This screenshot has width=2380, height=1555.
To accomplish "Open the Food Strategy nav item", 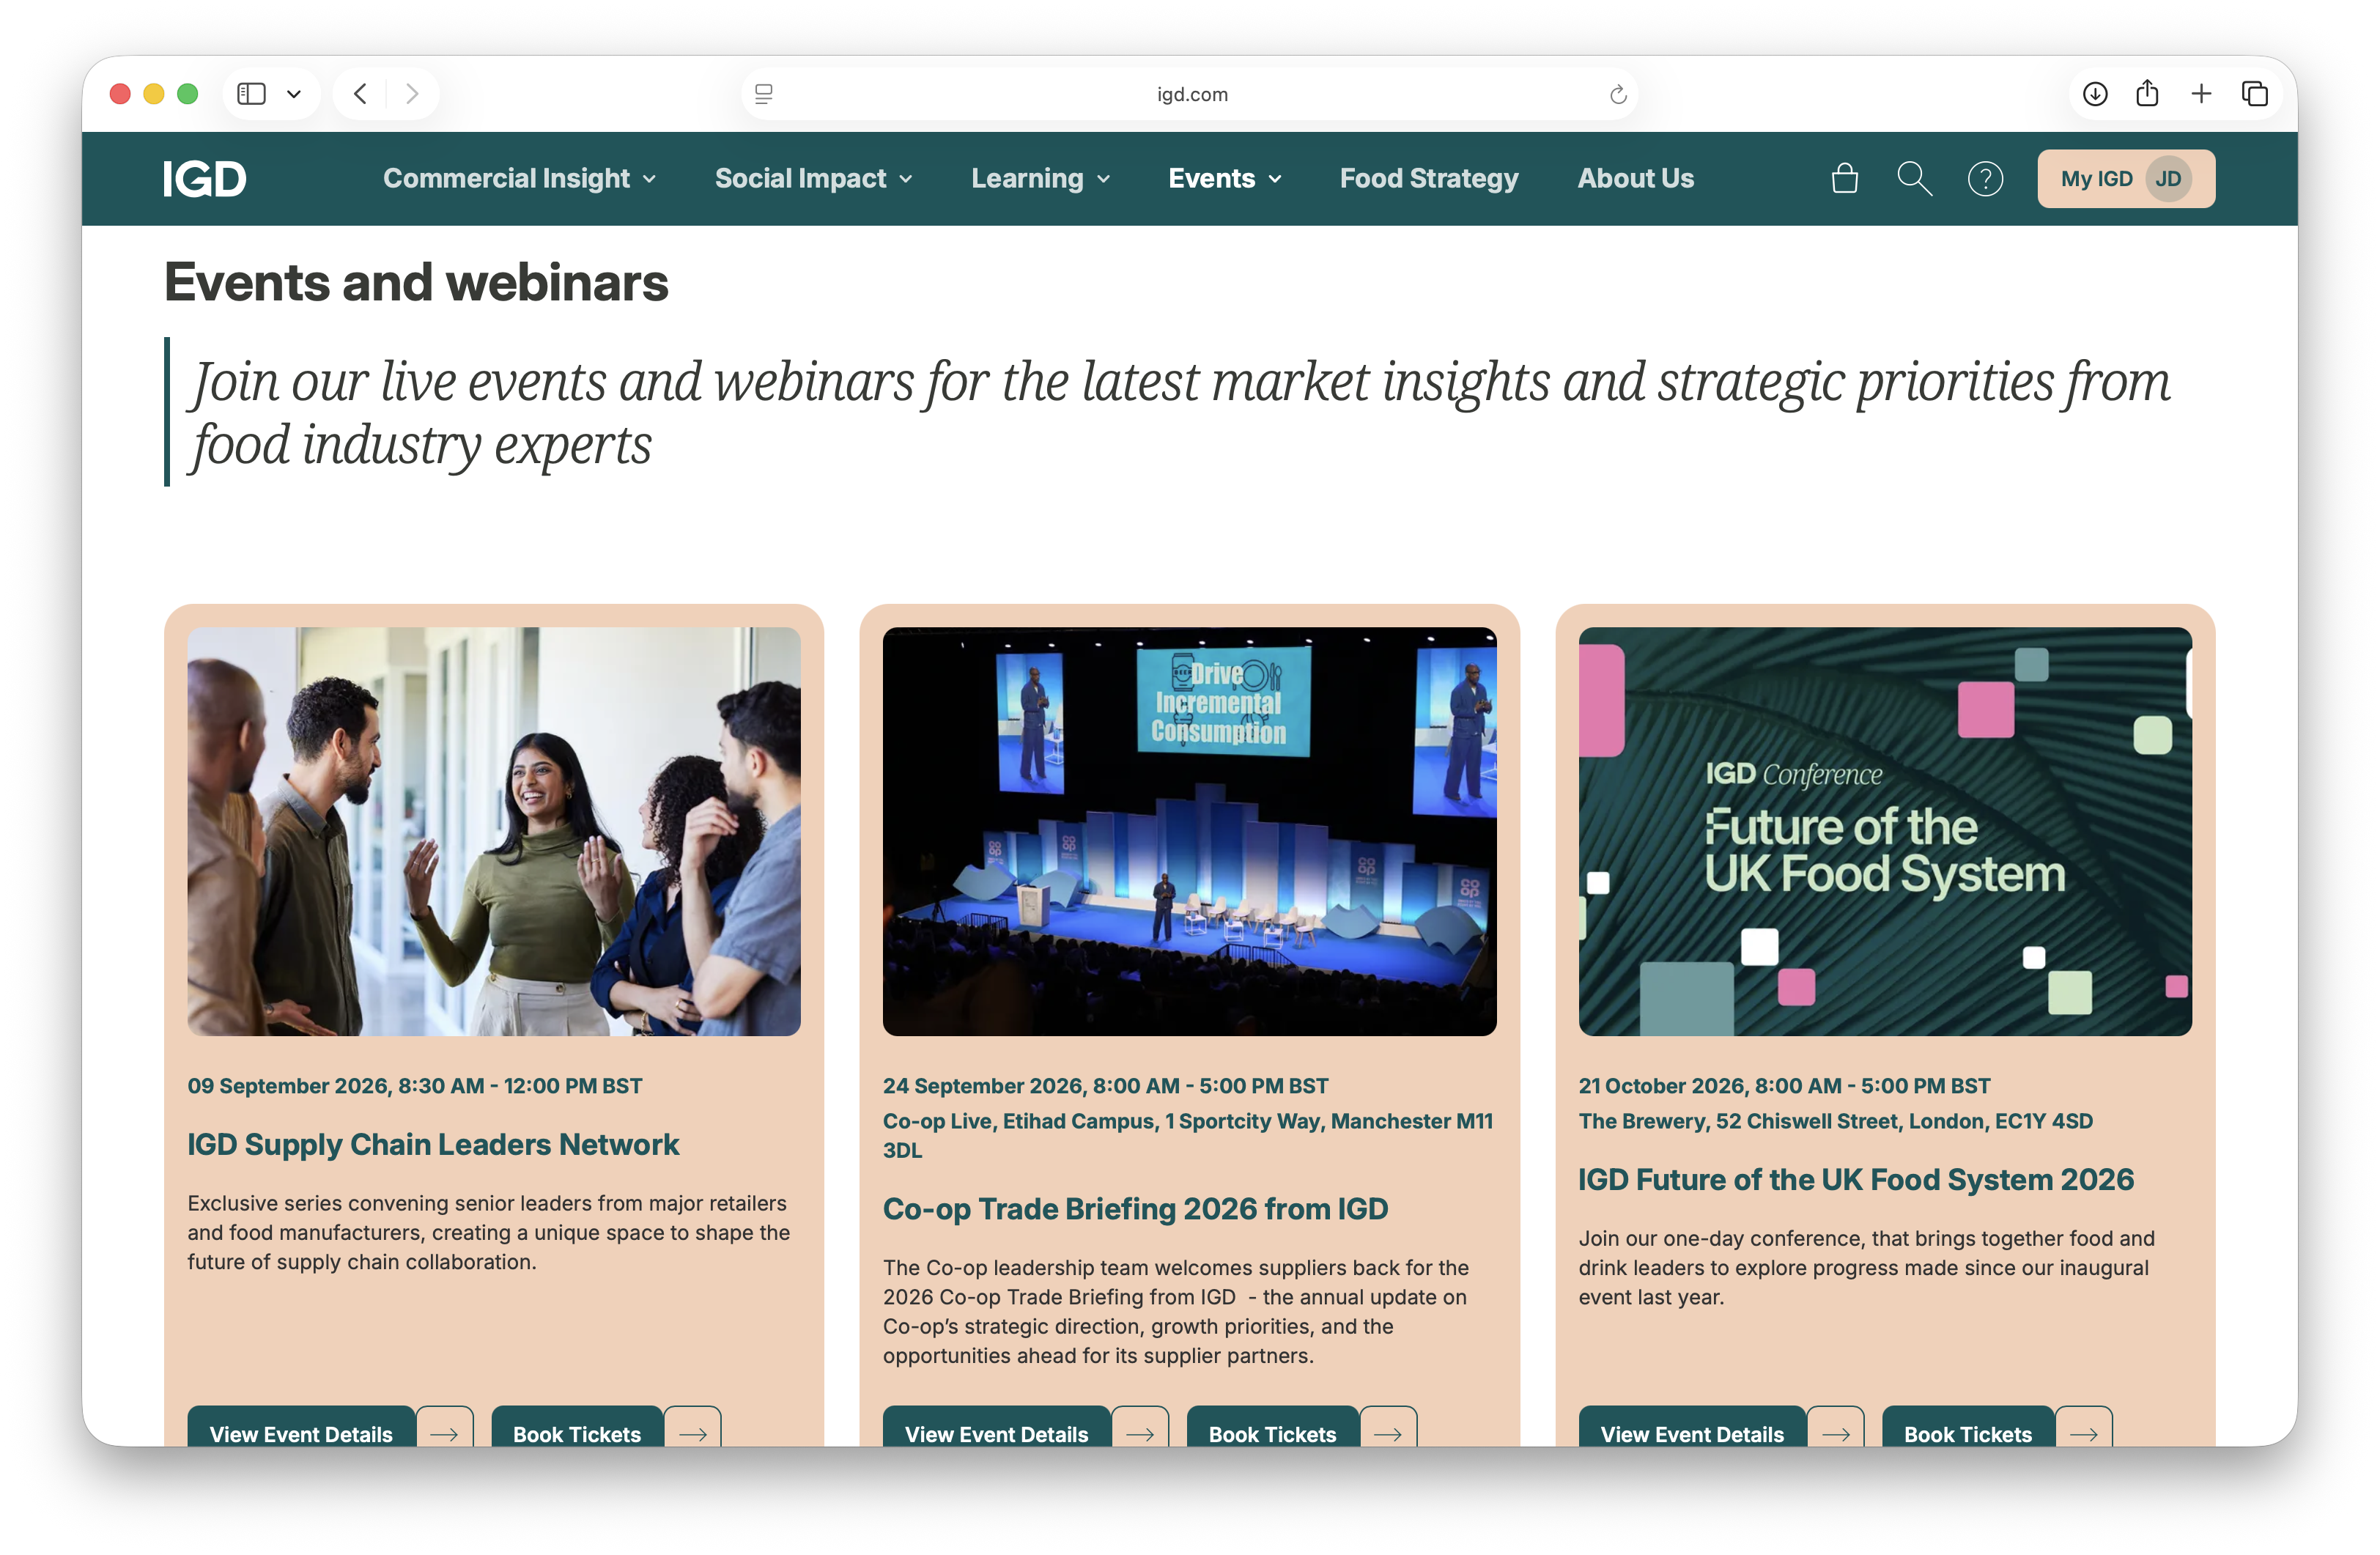I will pyautogui.click(x=1429, y=179).
